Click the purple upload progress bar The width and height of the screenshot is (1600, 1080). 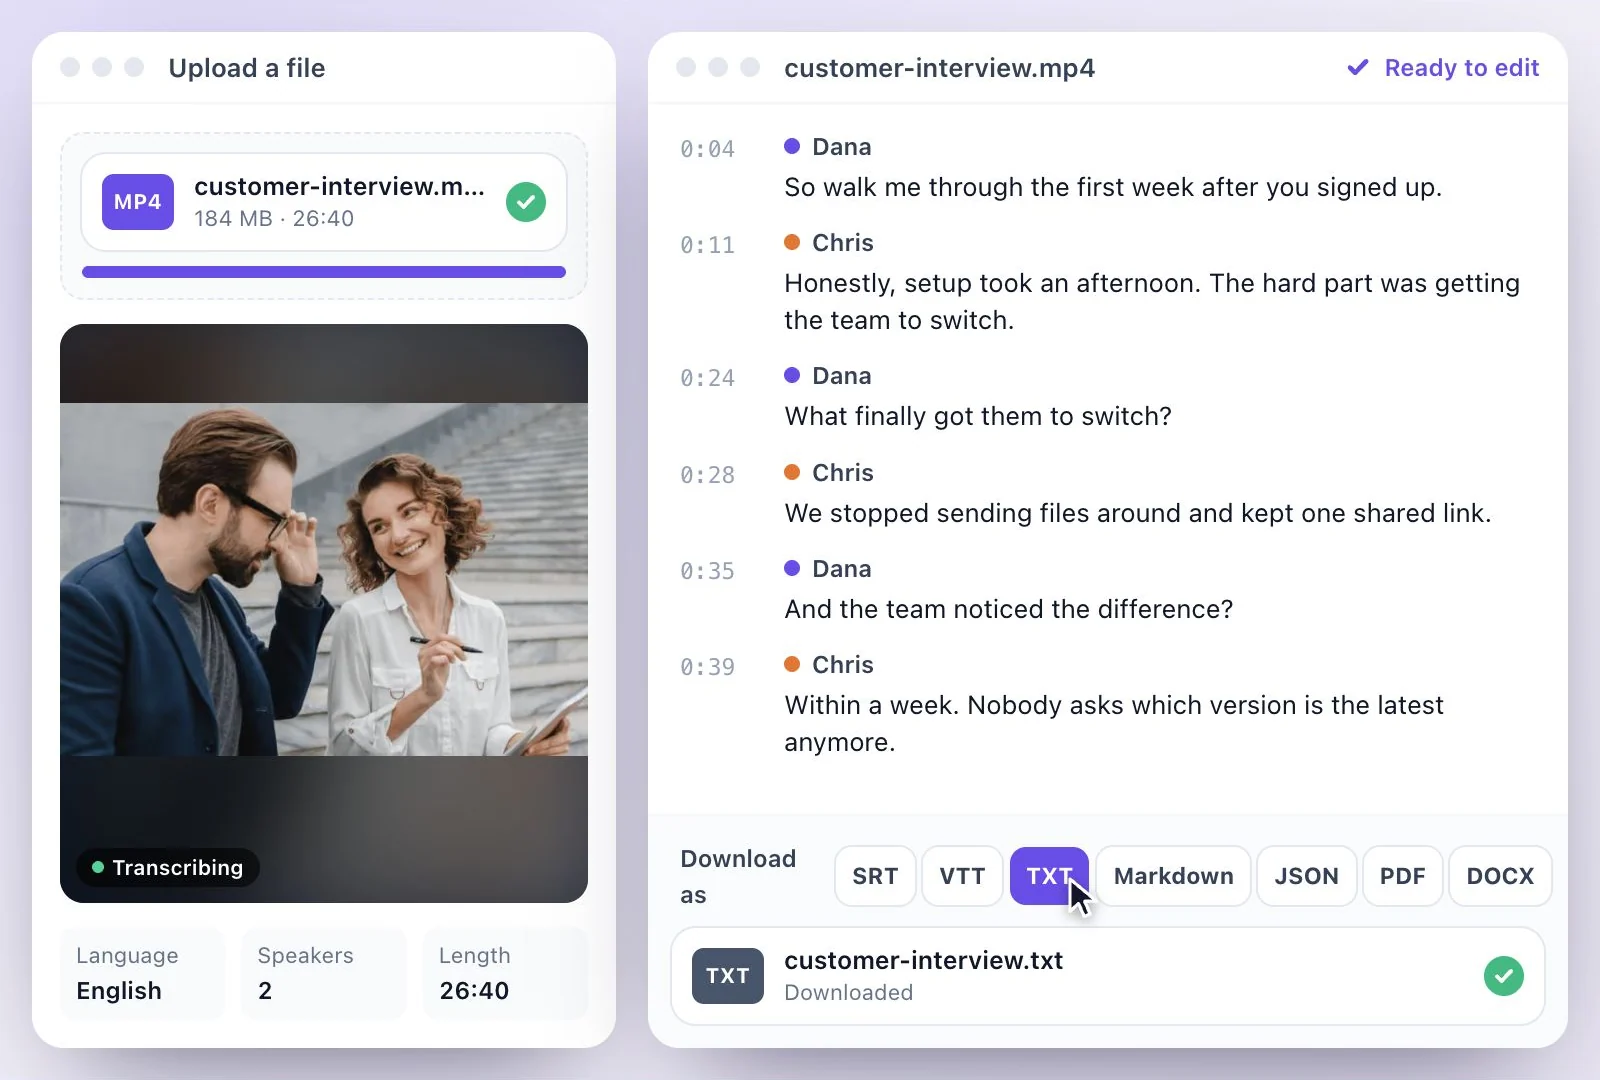pos(324,272)
